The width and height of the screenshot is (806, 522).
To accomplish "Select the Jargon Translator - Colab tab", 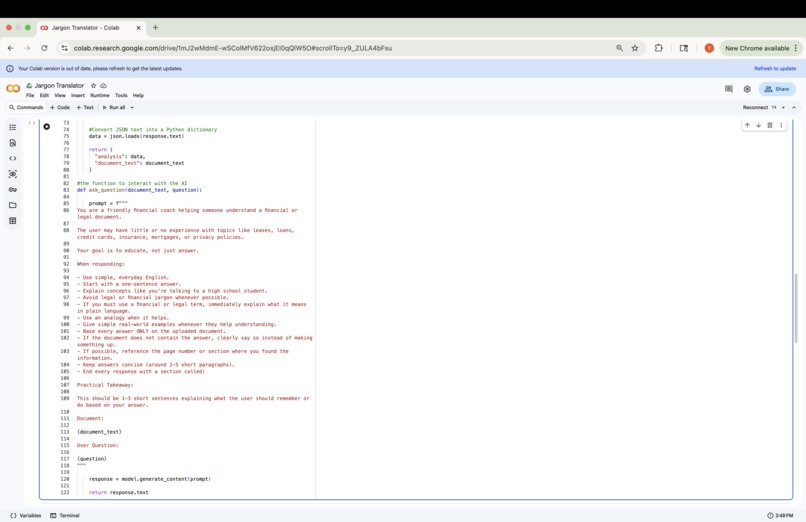I will [85, 28].
